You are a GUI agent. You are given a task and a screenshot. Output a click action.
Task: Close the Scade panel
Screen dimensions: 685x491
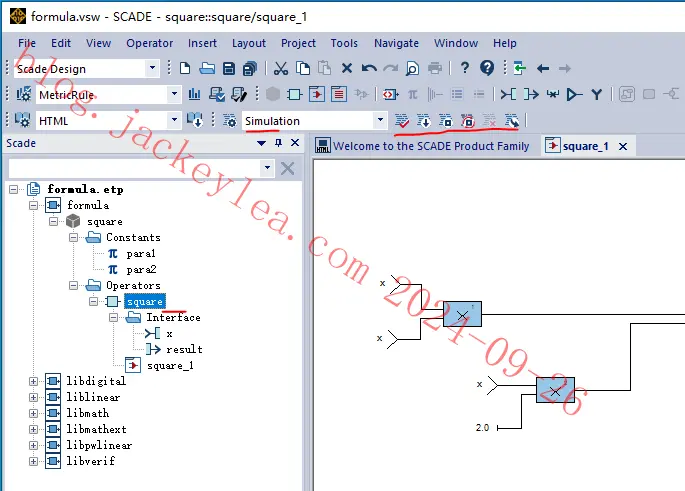point(295,143)
